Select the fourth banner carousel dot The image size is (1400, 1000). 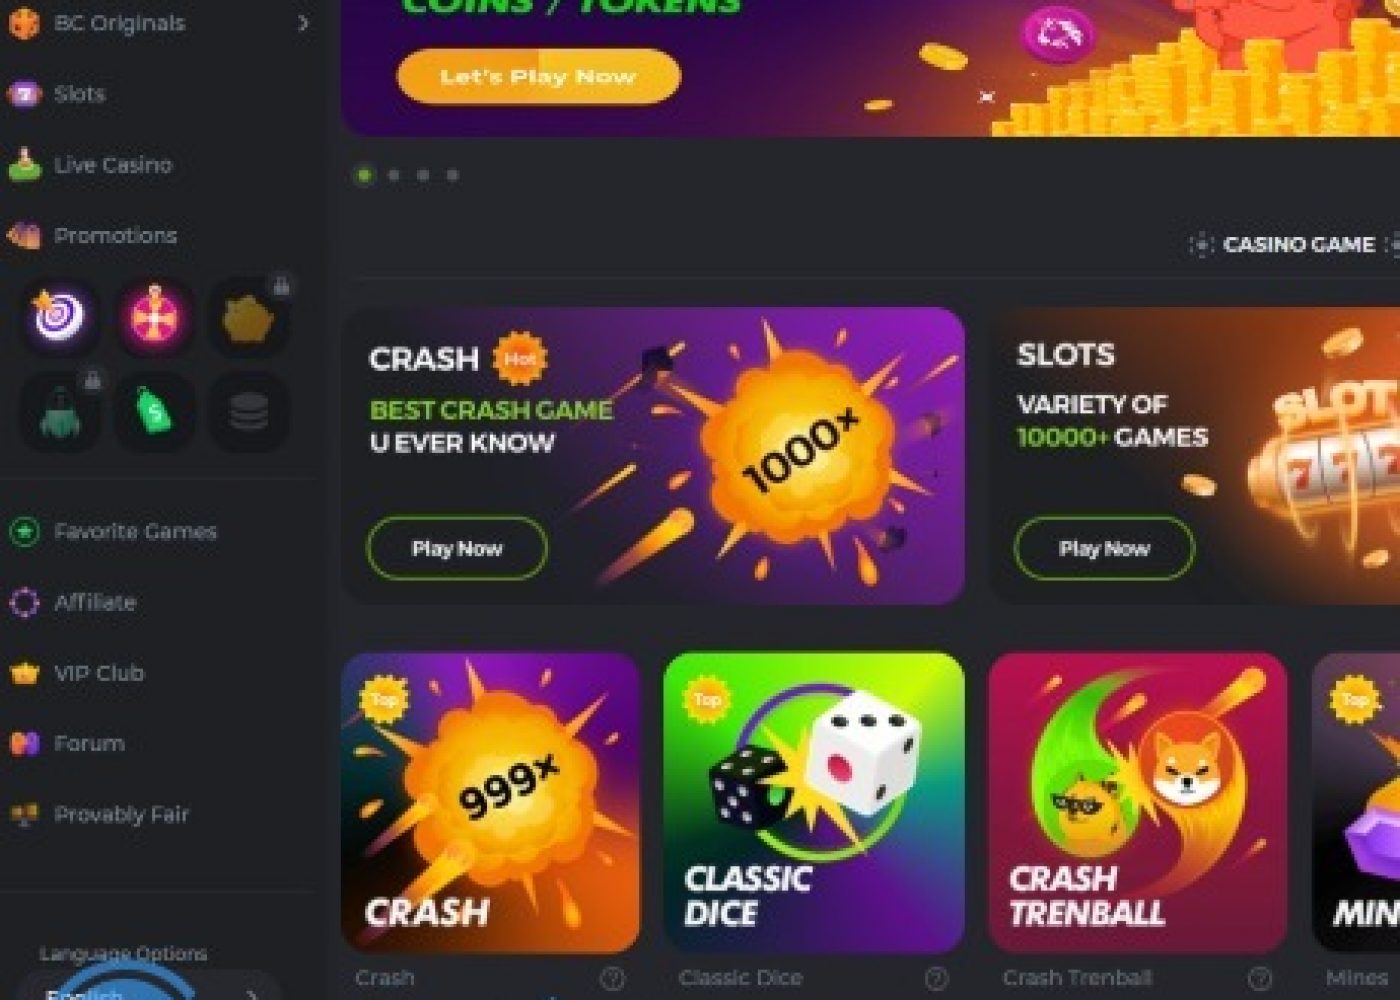tap(452, 175)
